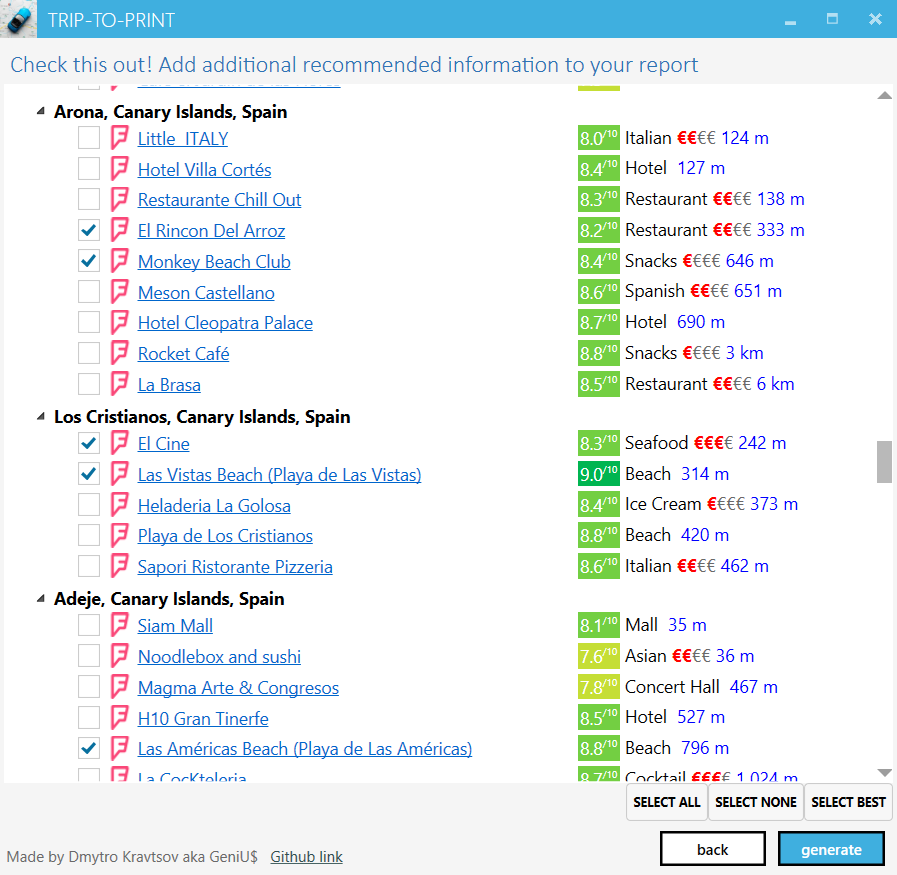Screen dimensions: 897x875
Task: Click the 7.6 rating badge for Noodlebox and sushi
Action: tap(598, 656)
